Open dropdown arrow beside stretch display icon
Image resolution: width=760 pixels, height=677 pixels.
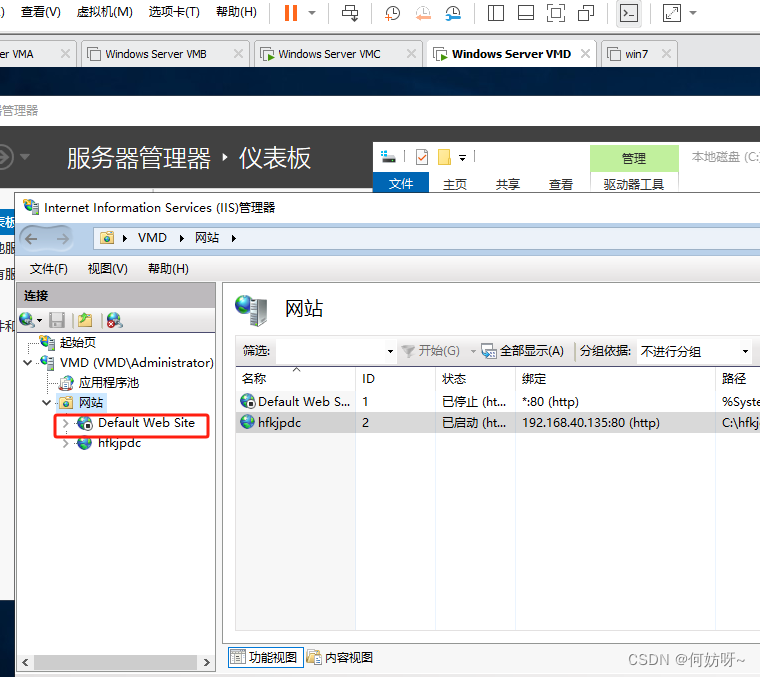tap(693, 13)
